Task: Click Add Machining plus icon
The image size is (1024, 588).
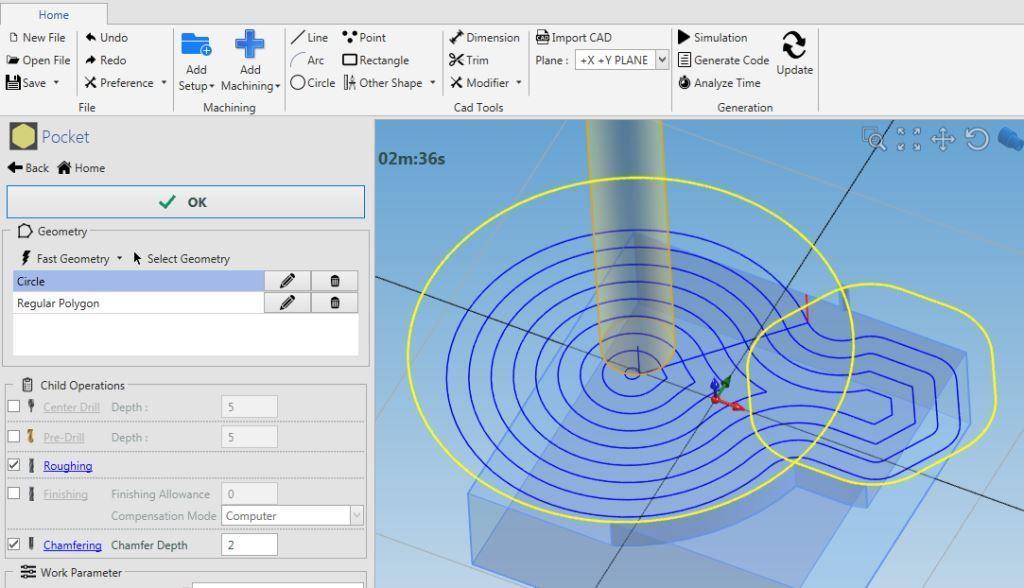Action: 249,44
